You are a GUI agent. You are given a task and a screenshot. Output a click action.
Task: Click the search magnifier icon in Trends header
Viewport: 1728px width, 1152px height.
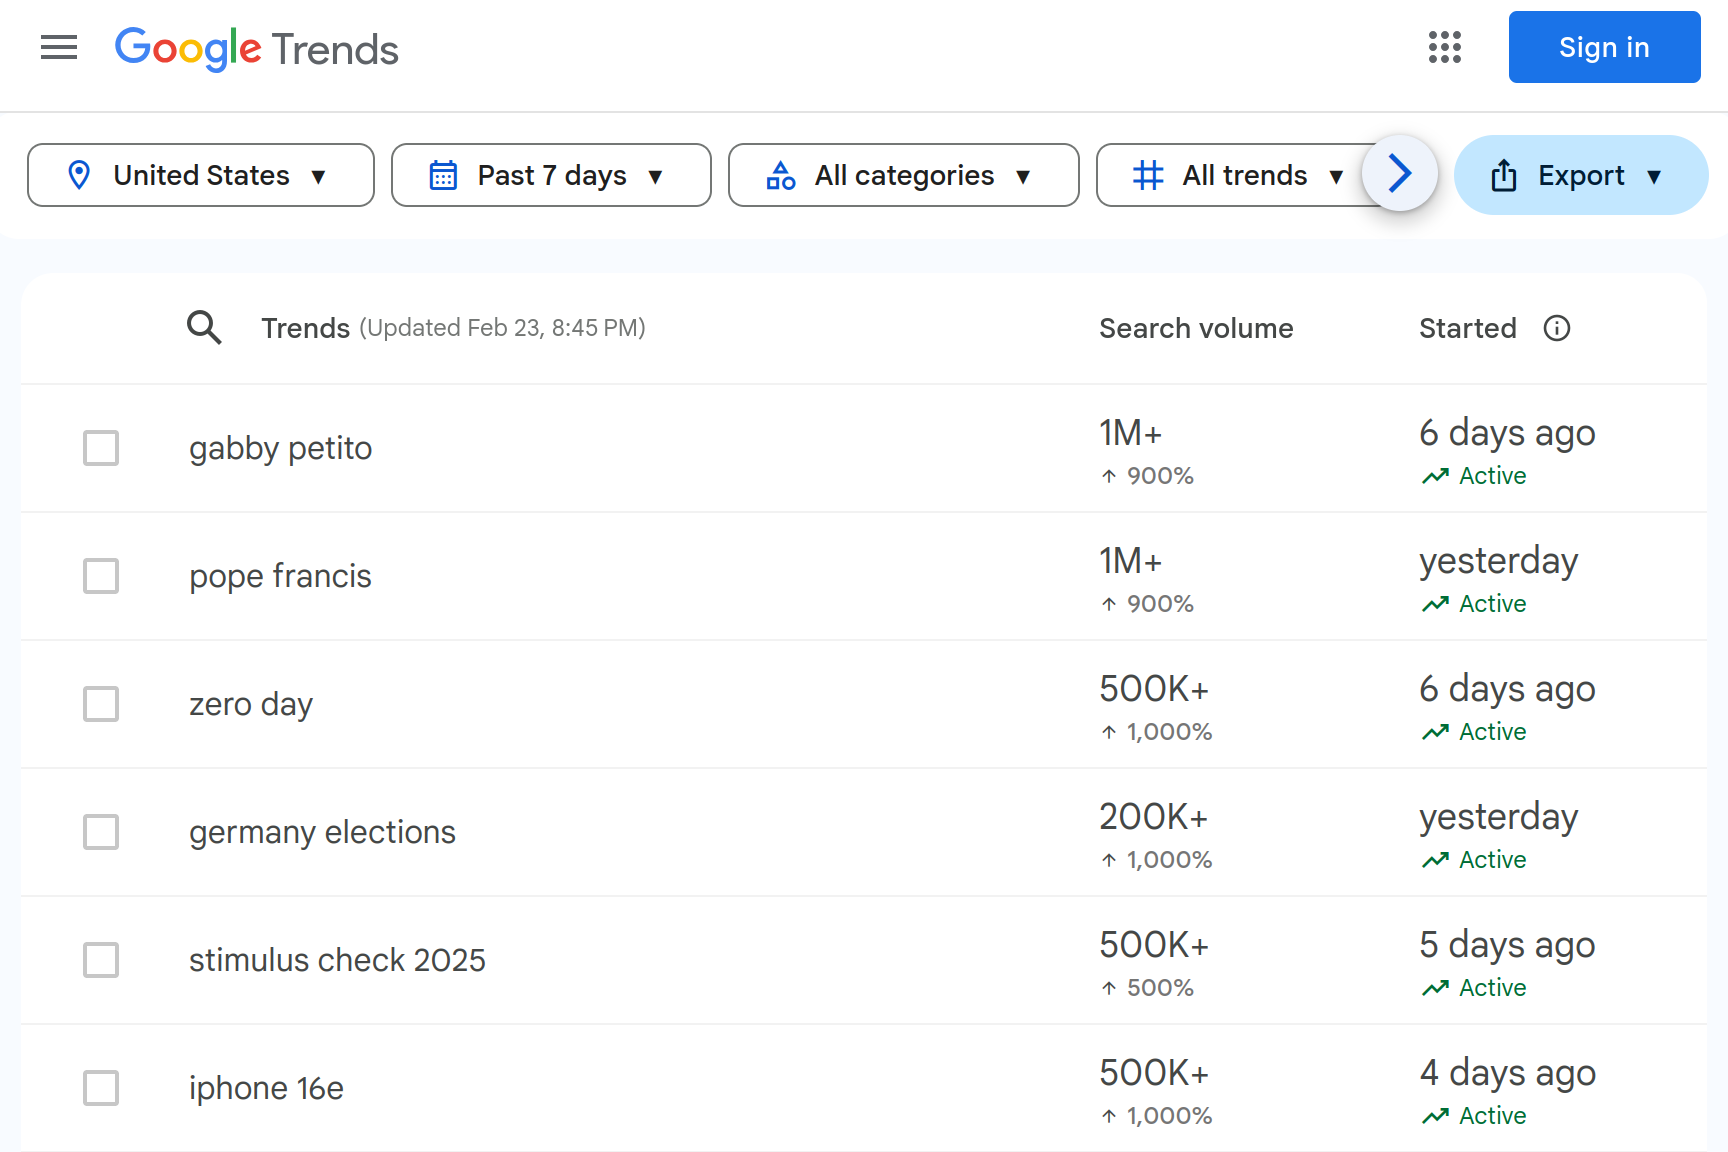point(204,327)
